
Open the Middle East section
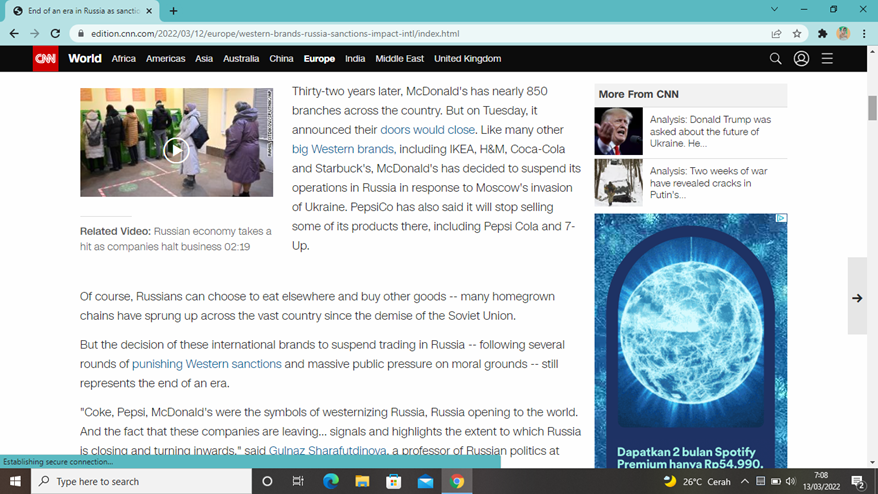point(399,59)
